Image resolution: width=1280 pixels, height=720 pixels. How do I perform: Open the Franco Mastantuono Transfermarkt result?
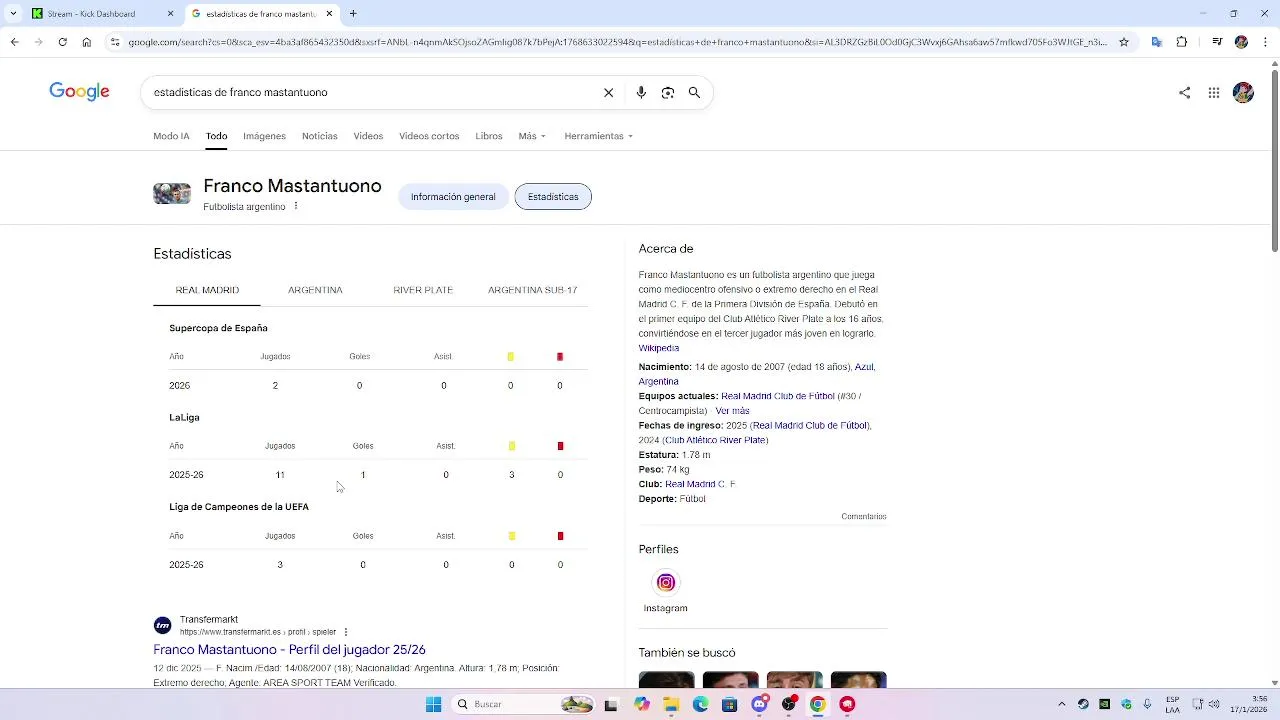(x=289, y=650)
